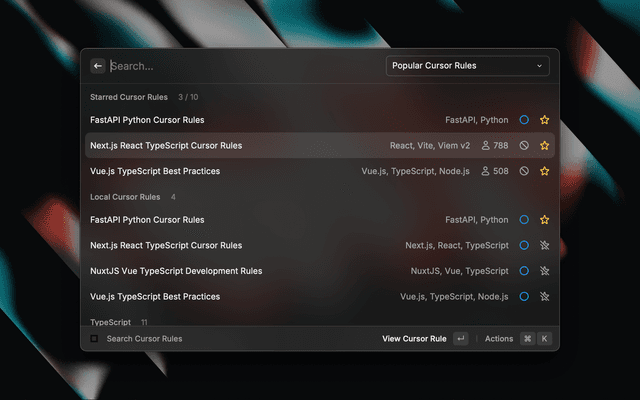Image resolution: width=640 pixels, height=400 pixels.
Task: Click the user count 788 icon
Action: pyautogui.click(x=487, y=146)
